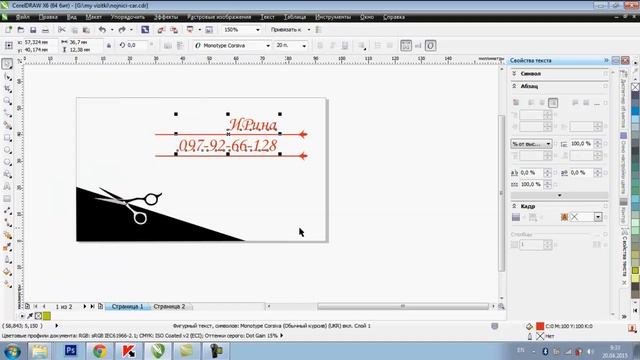Switch to Страница 2 tab

tap(169, 307)
